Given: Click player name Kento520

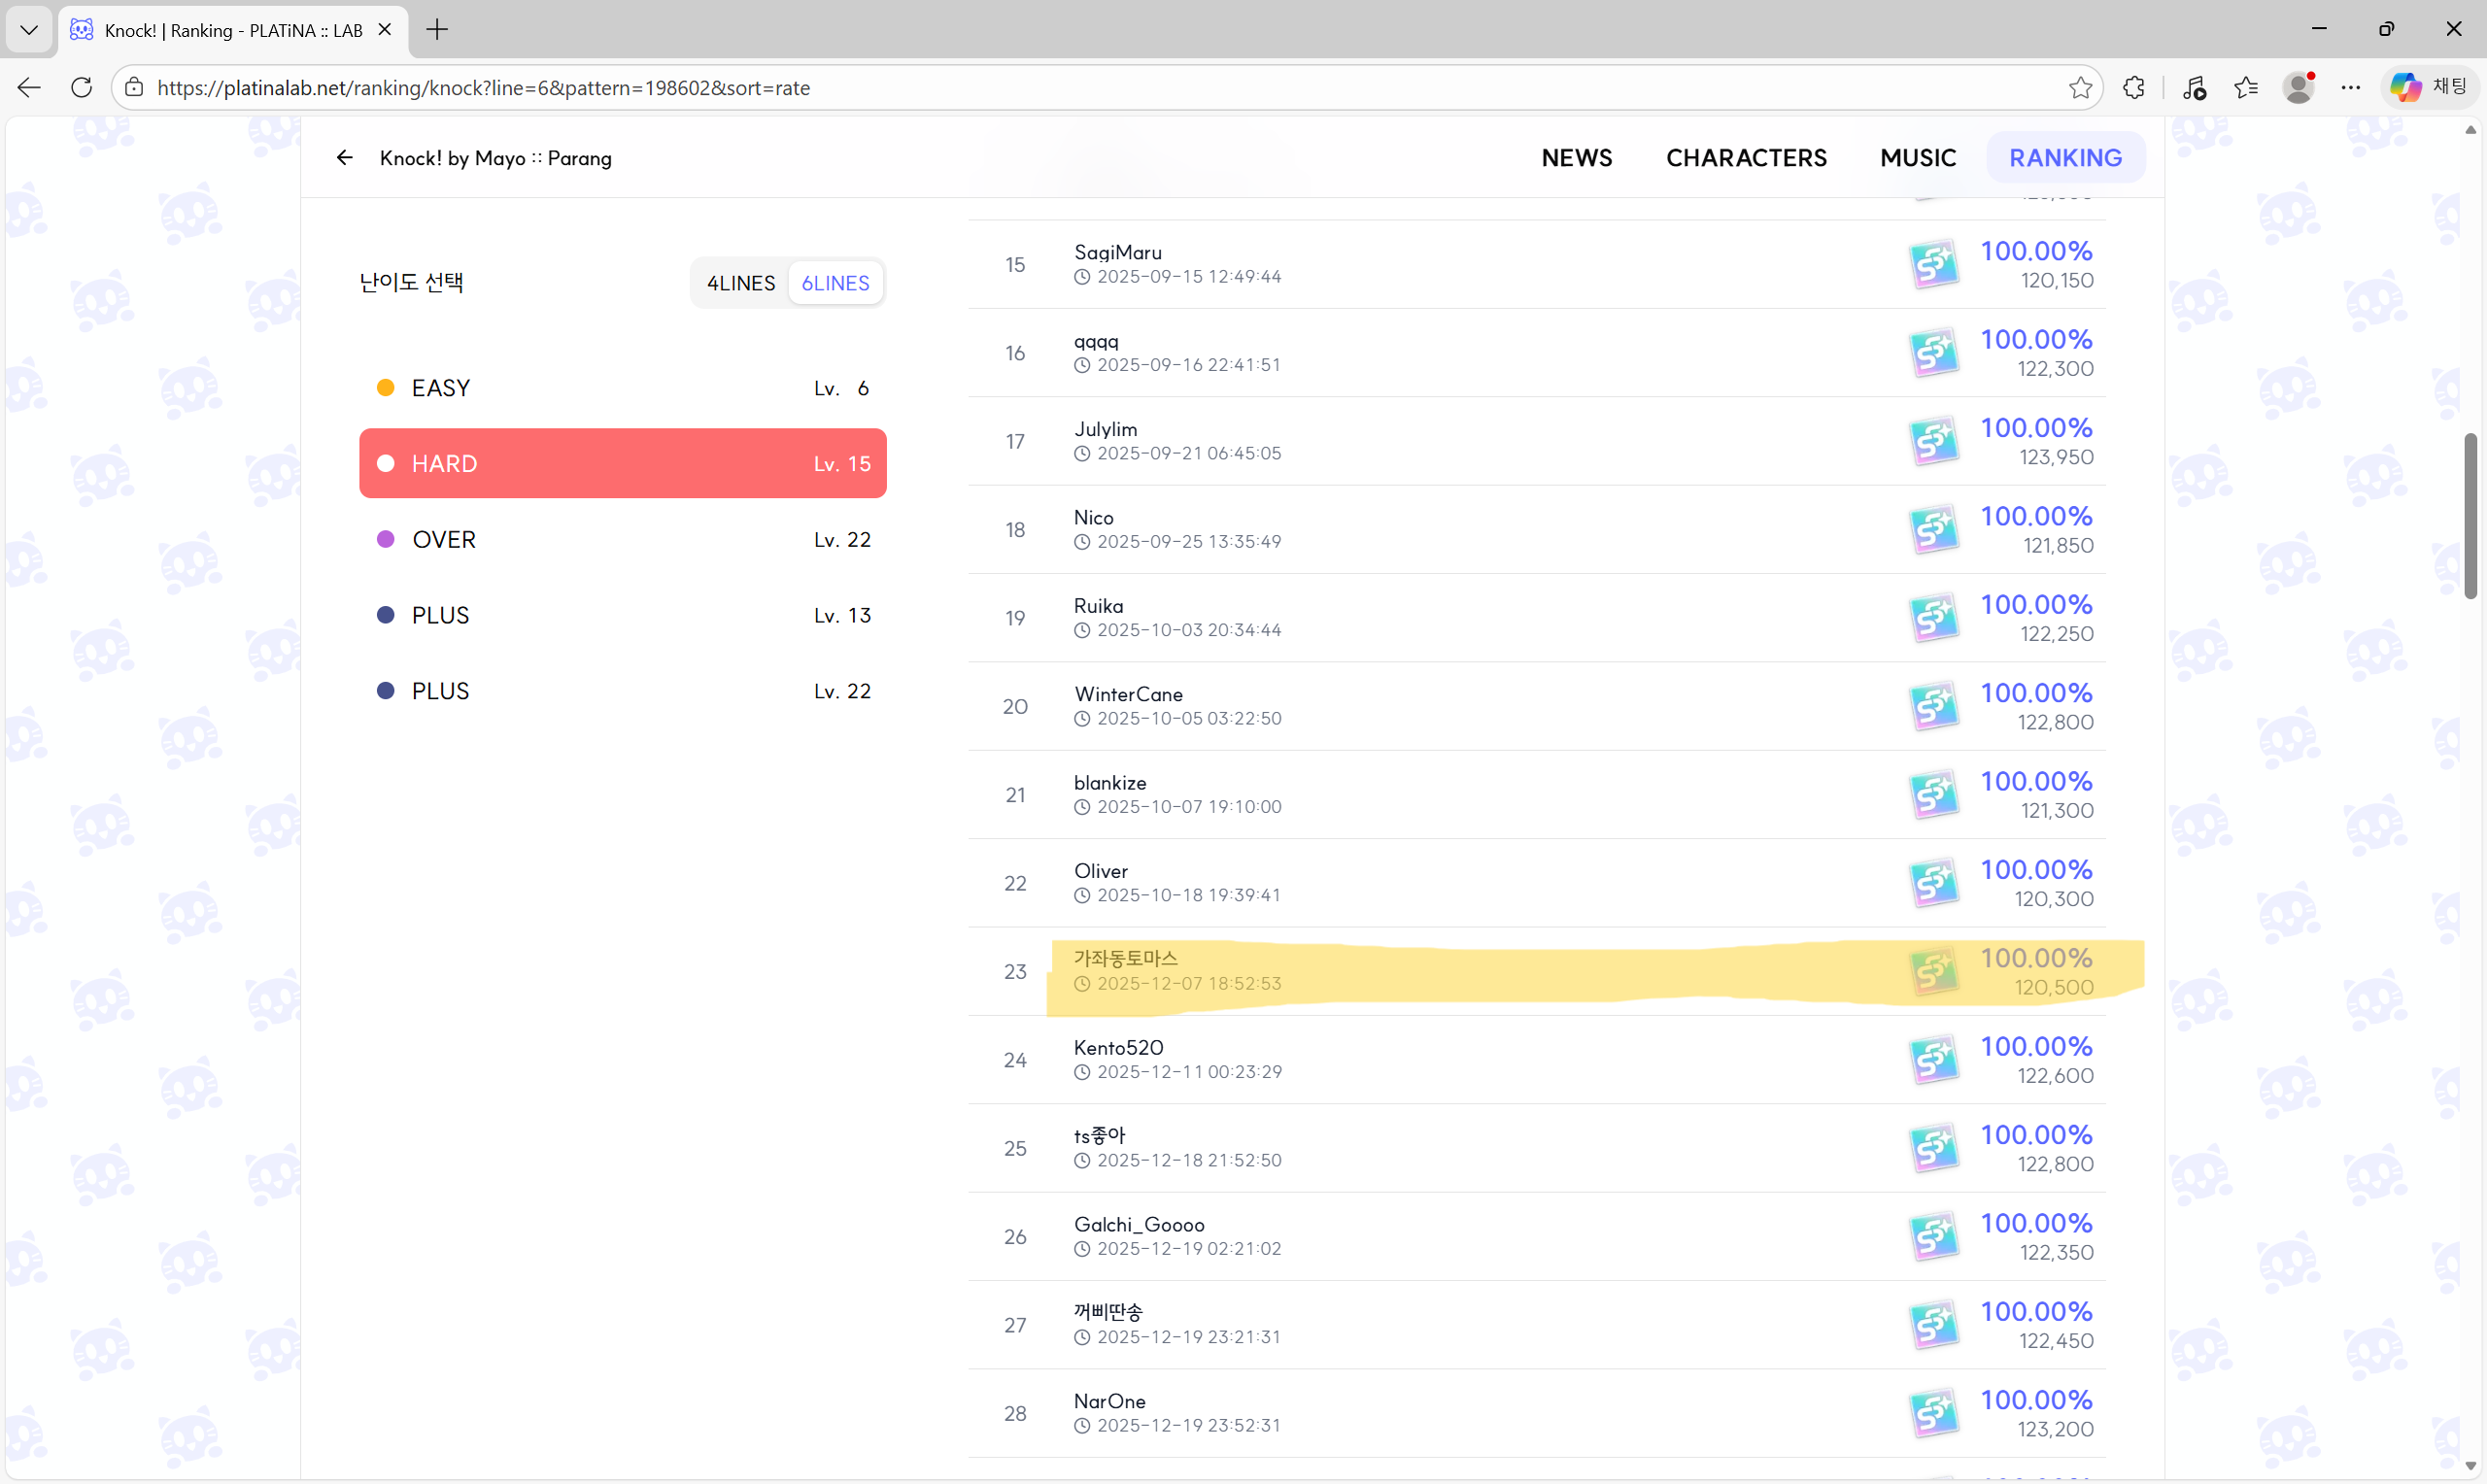Looking at the screenshot, I should 1118,1048.
